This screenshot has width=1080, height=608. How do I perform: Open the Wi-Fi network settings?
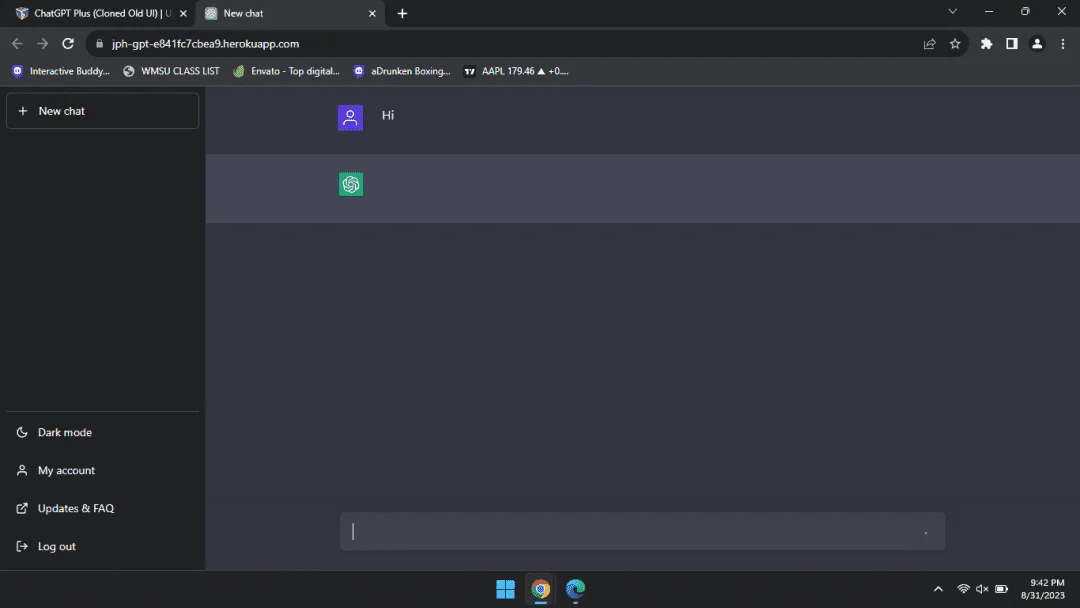pos(963,589)
